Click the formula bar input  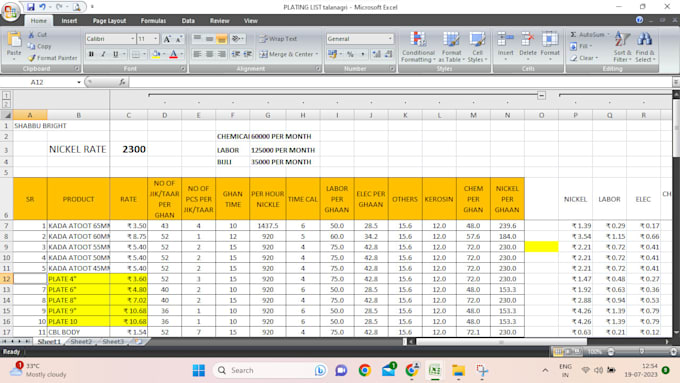pyautogui.click(x=401, y=82)
